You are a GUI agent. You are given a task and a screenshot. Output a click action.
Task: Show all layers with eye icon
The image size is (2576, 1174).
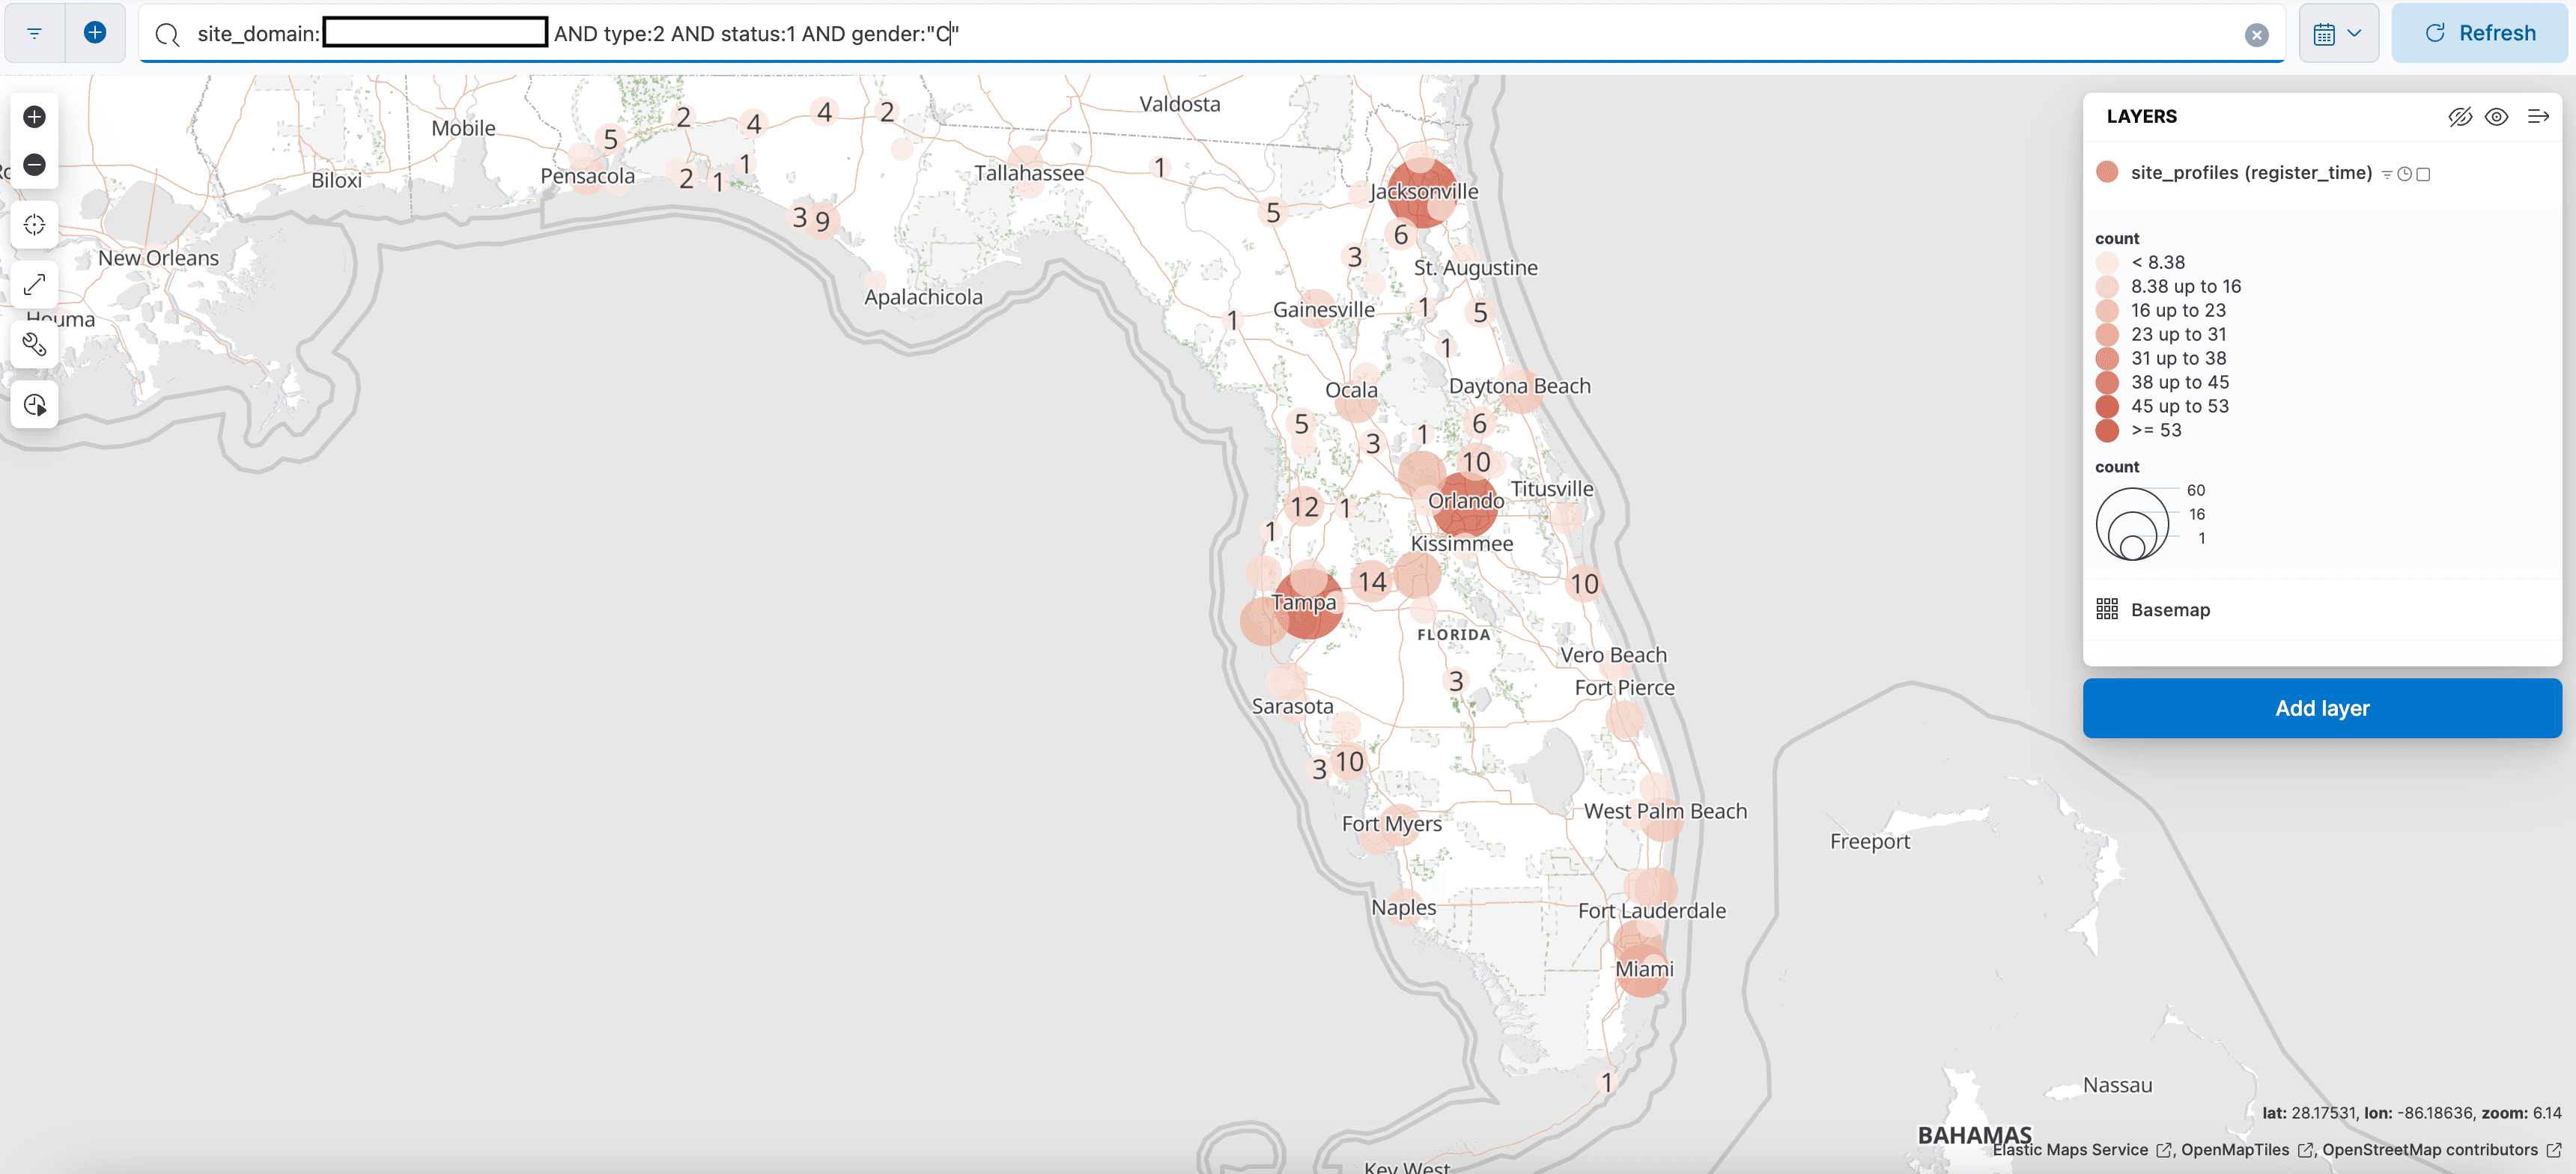pos(2497,116)
